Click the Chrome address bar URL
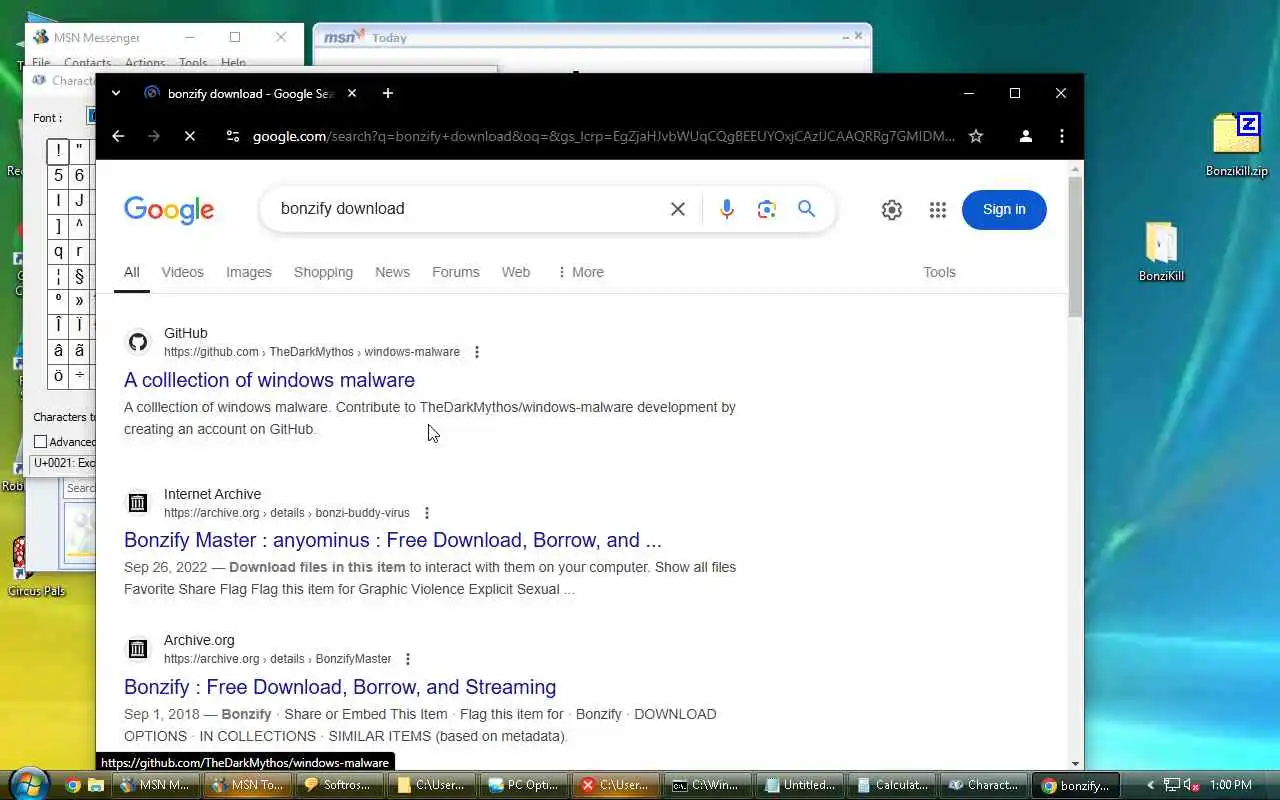1280x800 pixels. (x=603, y=136)
